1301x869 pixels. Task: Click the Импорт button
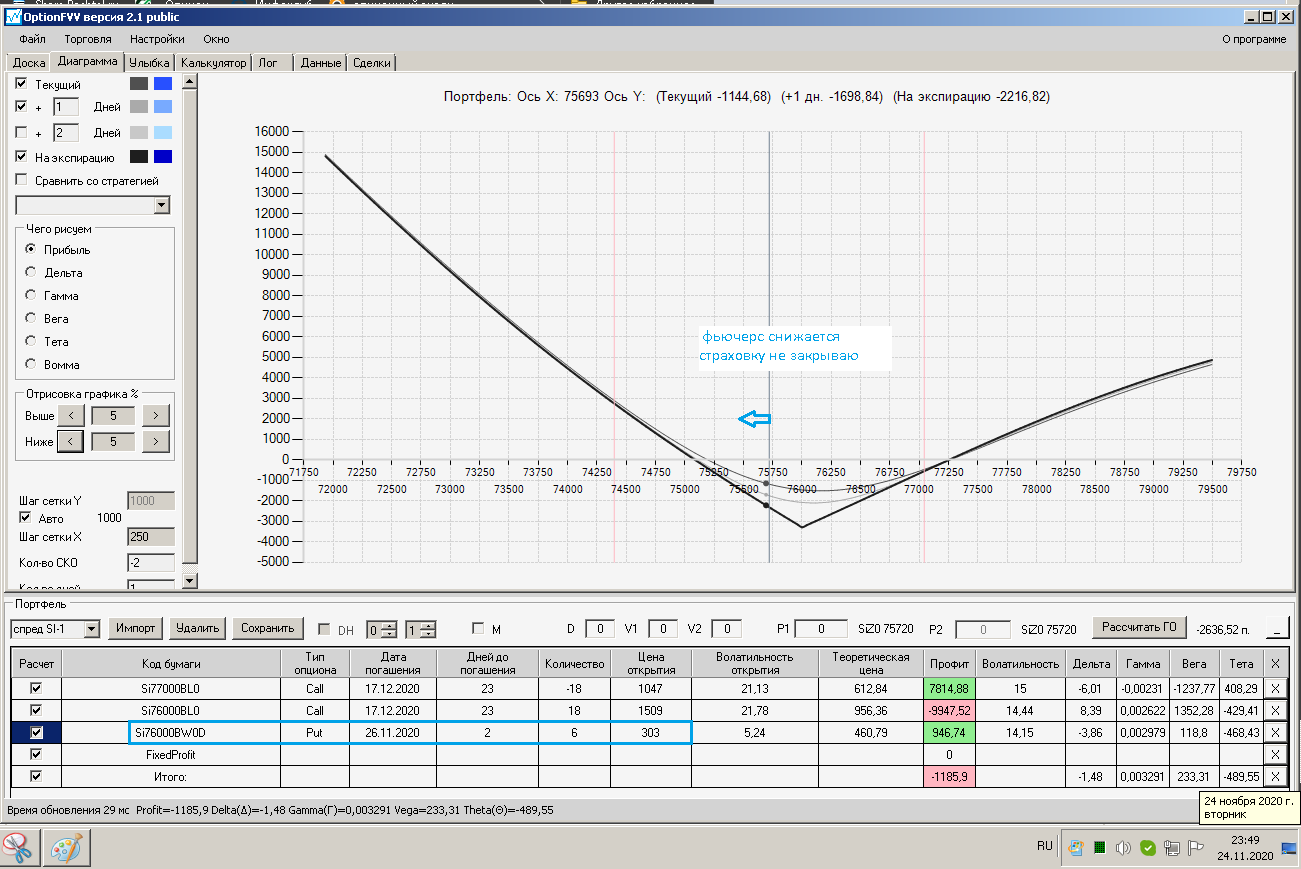point(135,628)
